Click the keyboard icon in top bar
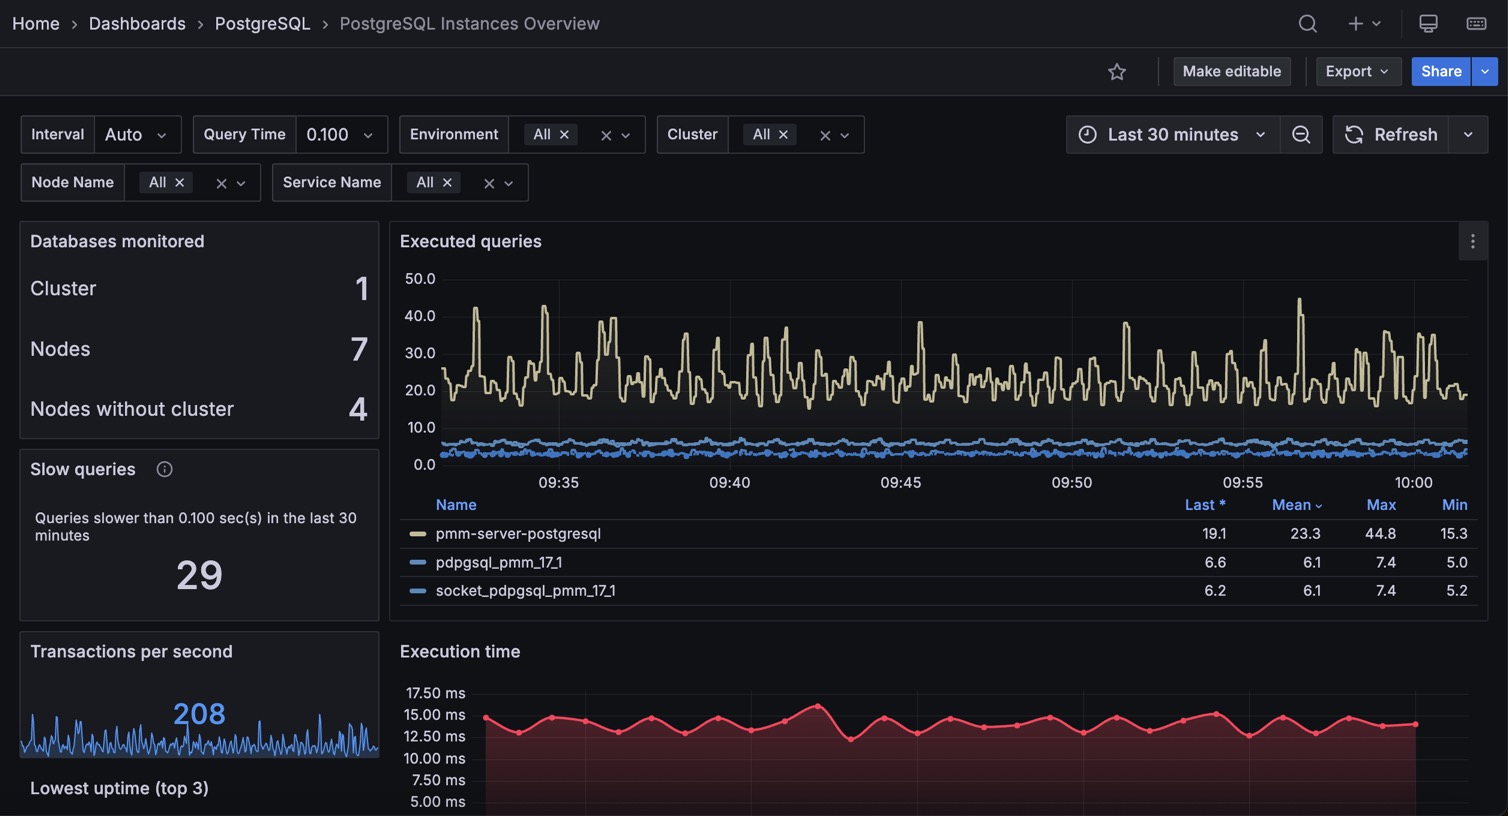Viewport: 1508px width, 816px height. pos(1476,24)
